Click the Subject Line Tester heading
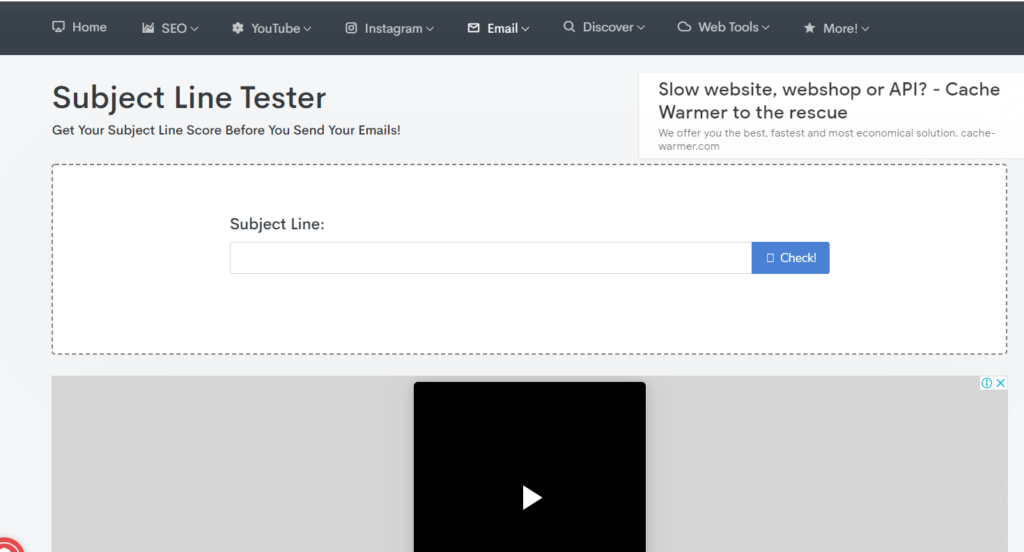 click(x=189, y=98)
